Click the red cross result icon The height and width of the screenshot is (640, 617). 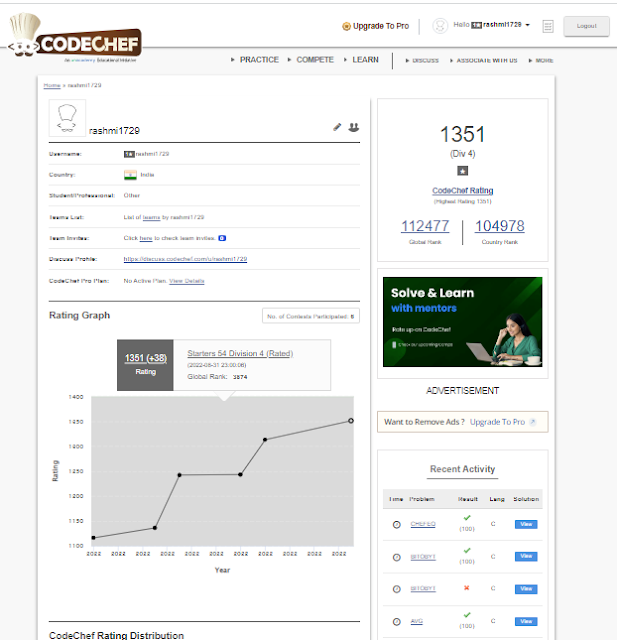click(x=466, y=588)
